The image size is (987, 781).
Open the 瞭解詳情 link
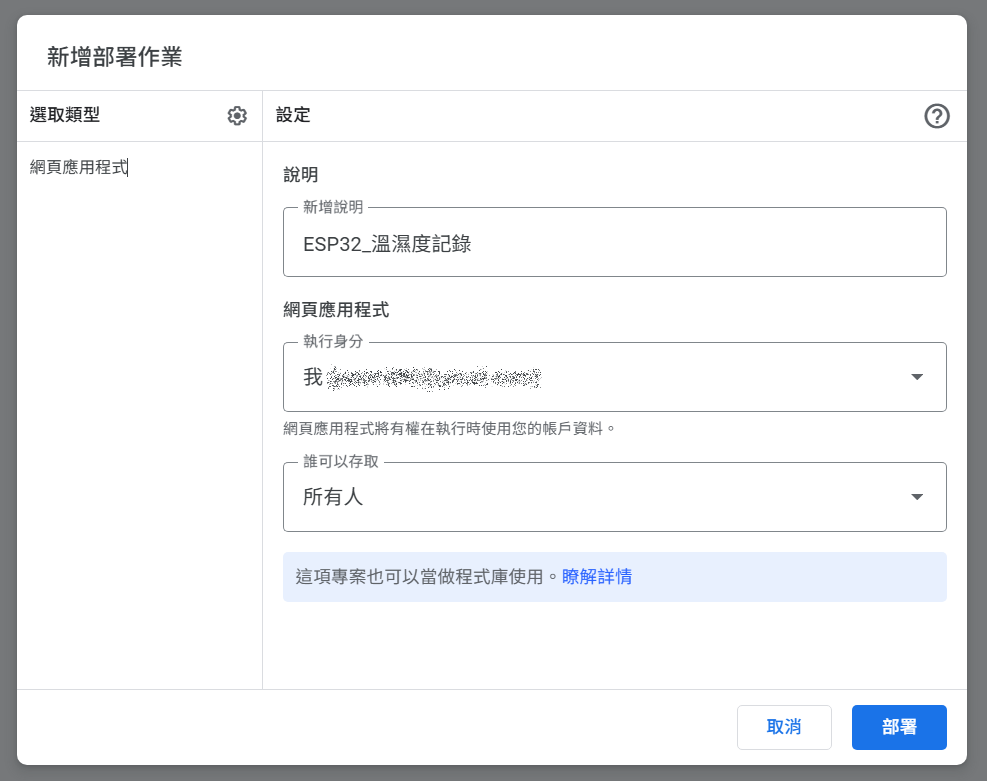click(x=597, y=577)
